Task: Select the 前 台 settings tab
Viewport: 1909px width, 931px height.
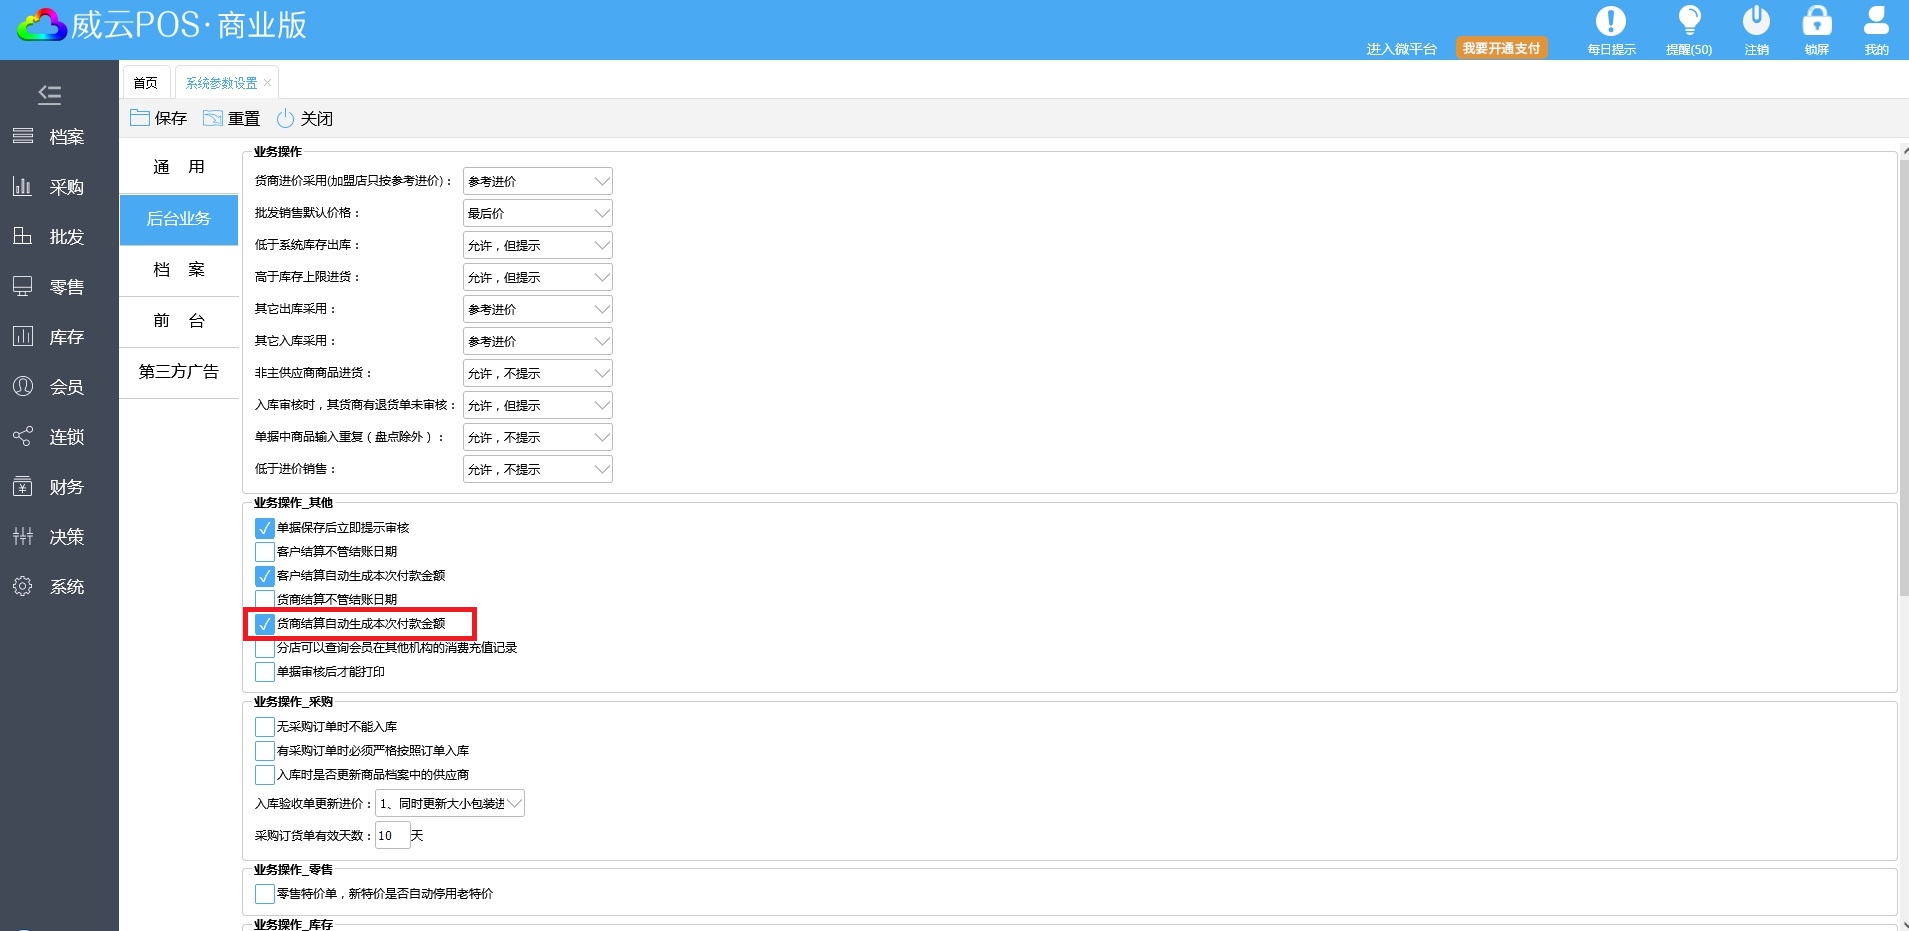Action: (x=179, y=321)
